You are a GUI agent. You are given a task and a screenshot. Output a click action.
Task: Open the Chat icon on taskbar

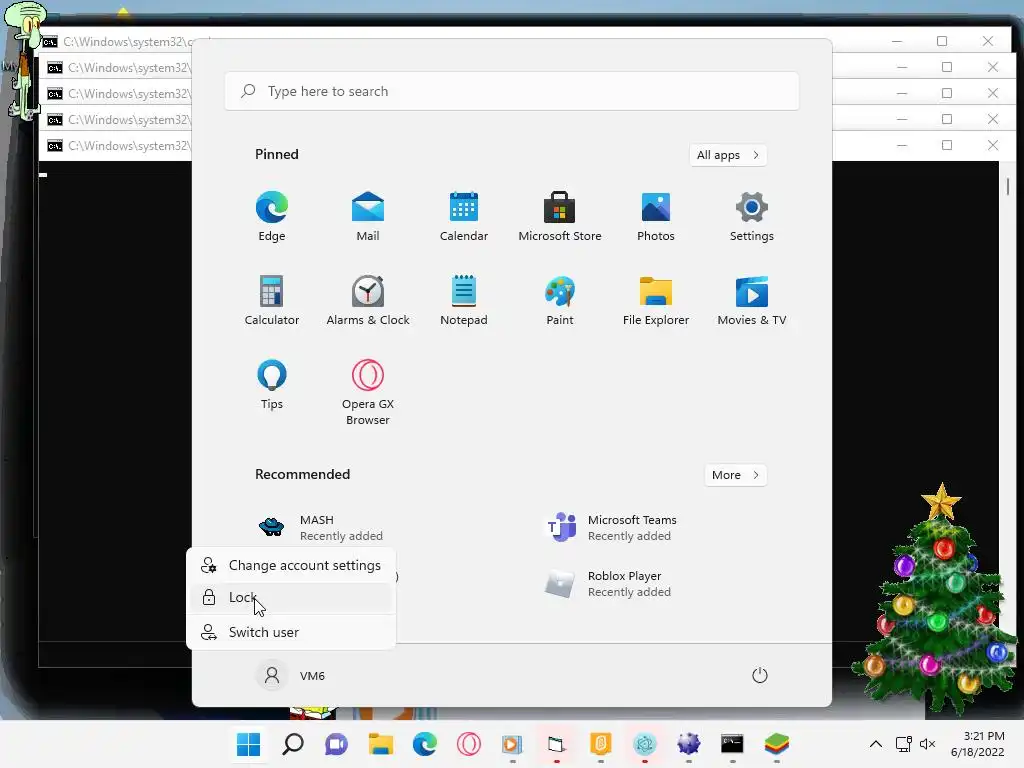click(x=336, y=744)
